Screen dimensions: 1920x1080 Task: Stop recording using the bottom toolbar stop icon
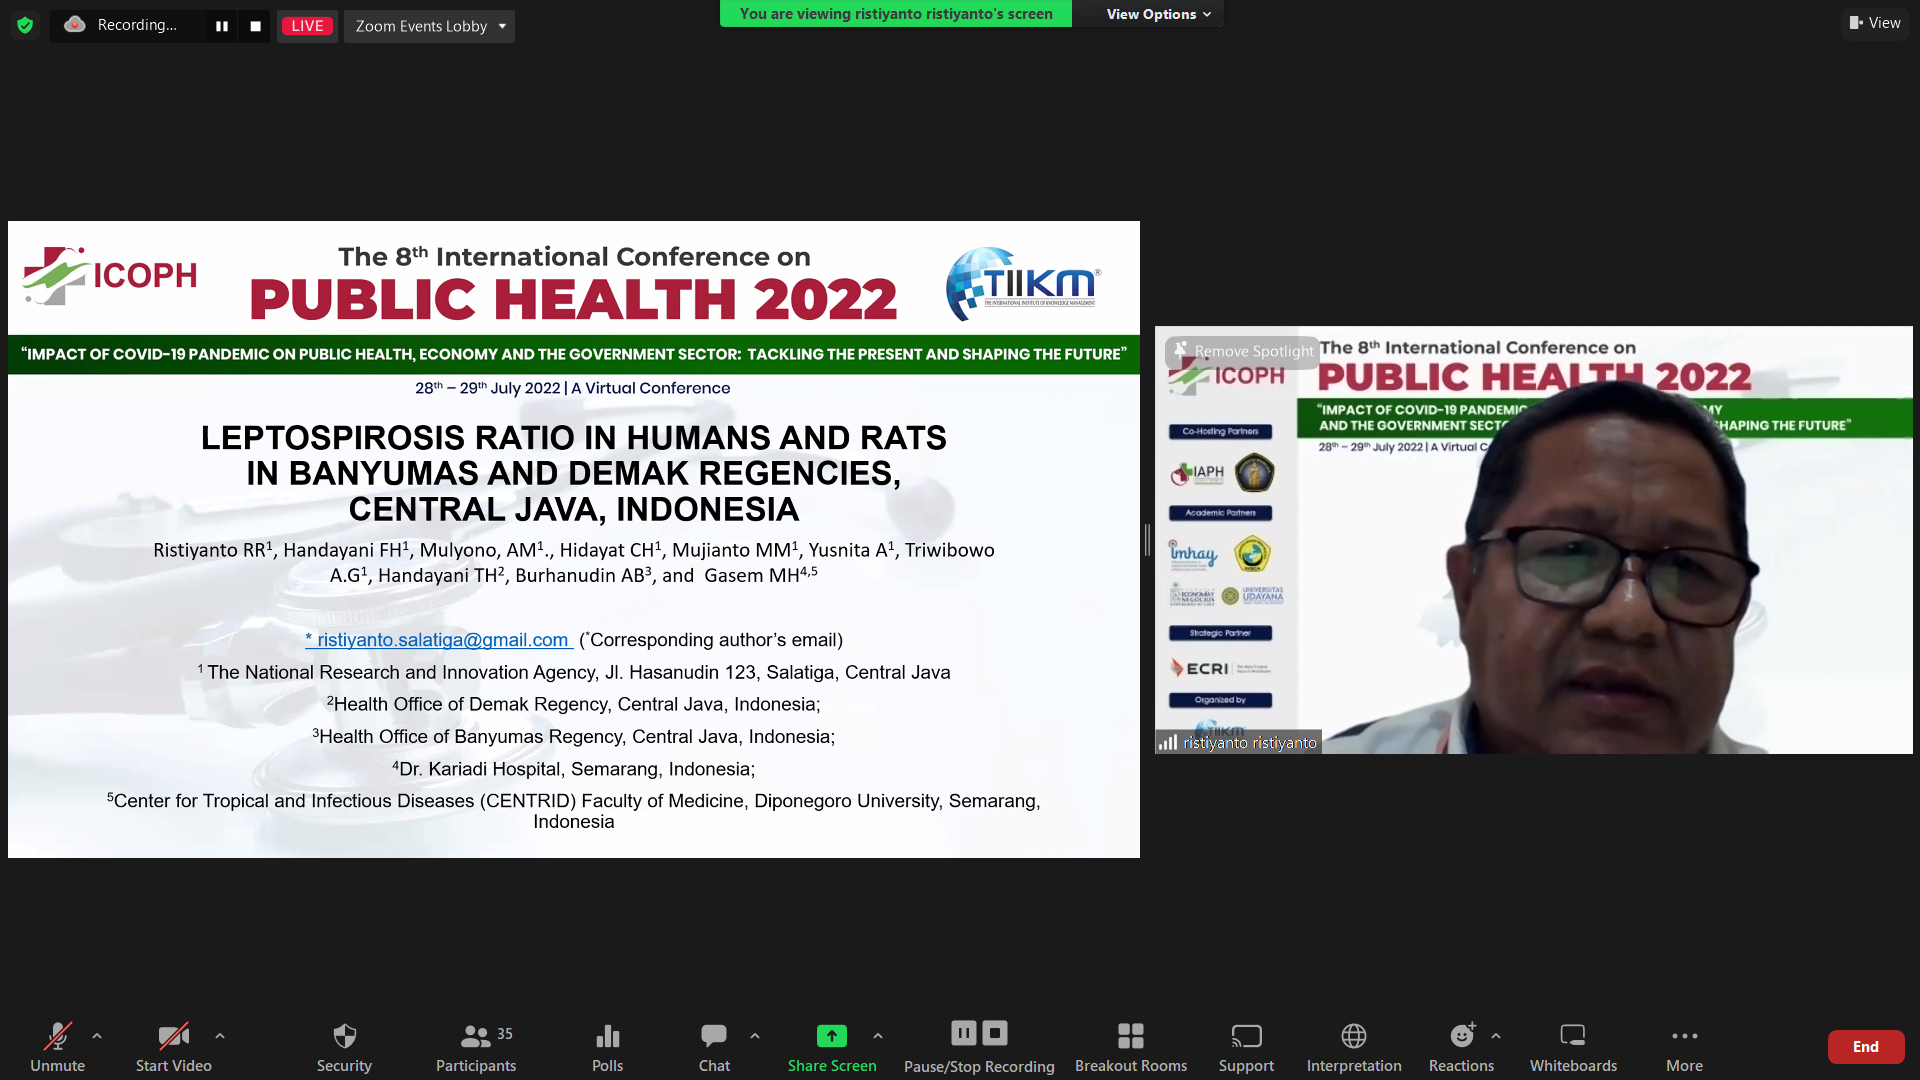click(995, 1032)
